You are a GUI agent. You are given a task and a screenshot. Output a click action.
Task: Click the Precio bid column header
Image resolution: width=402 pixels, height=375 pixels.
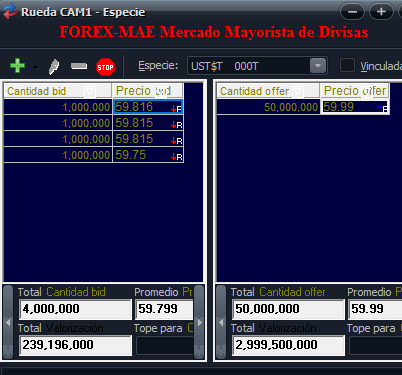pos(148,91)
